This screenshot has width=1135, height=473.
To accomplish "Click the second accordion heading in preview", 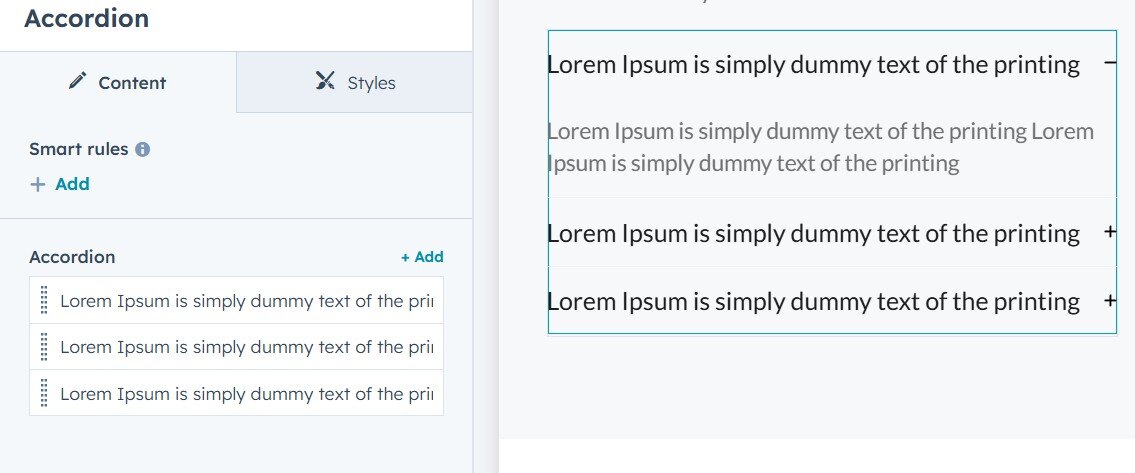I will click(x=813, y=233).
